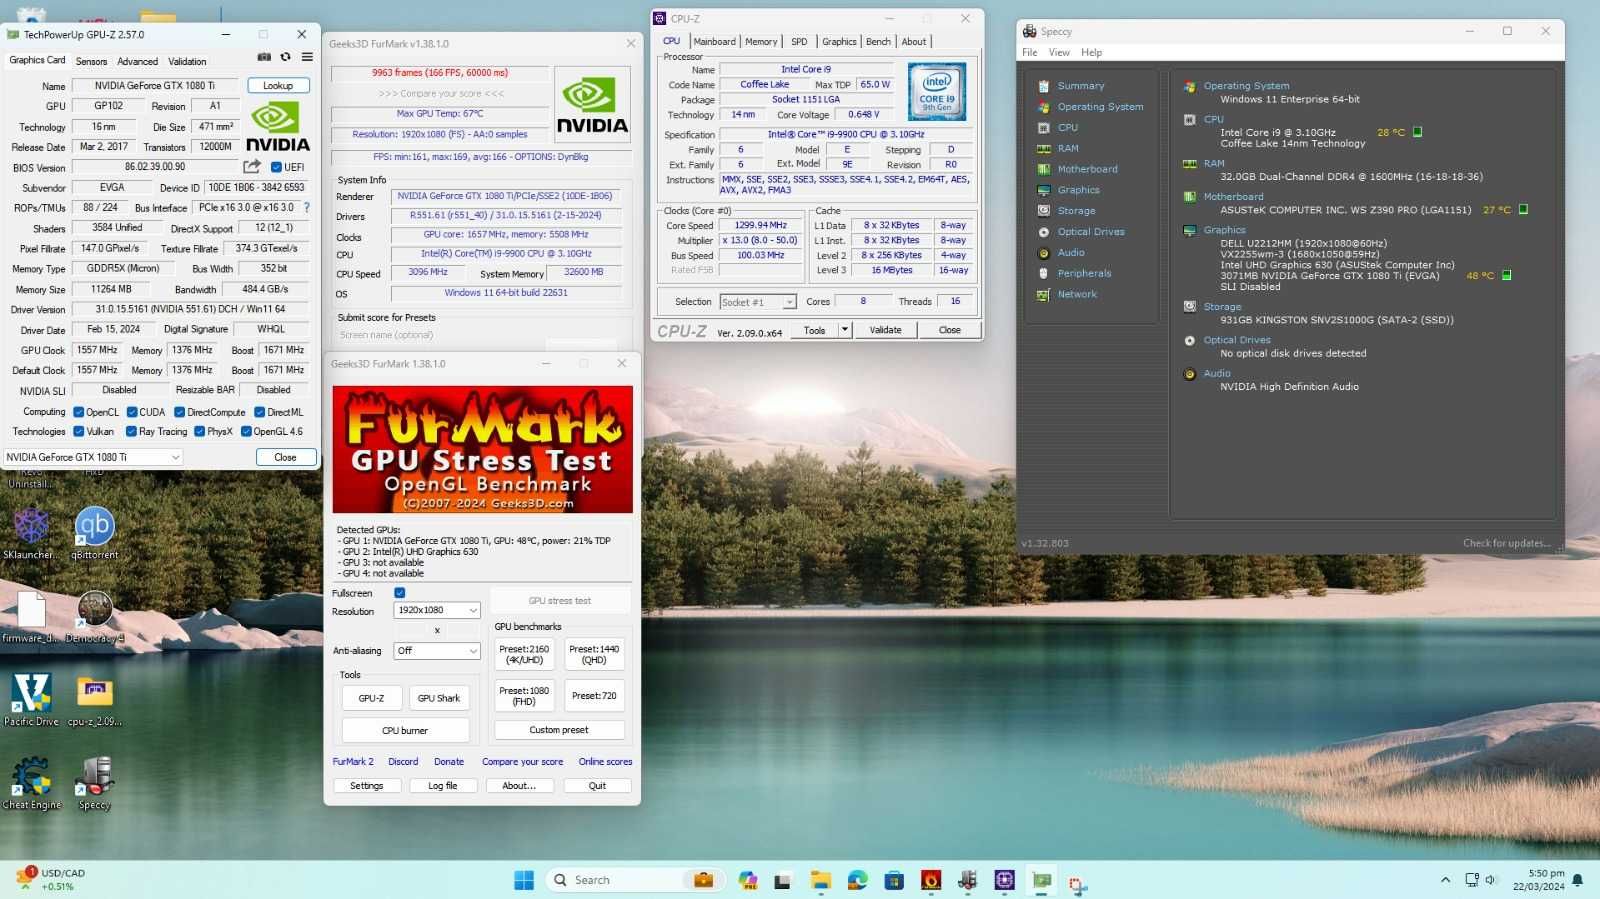
Task: Select Network in the Speccy sidebar
Action: (1077, 294)
